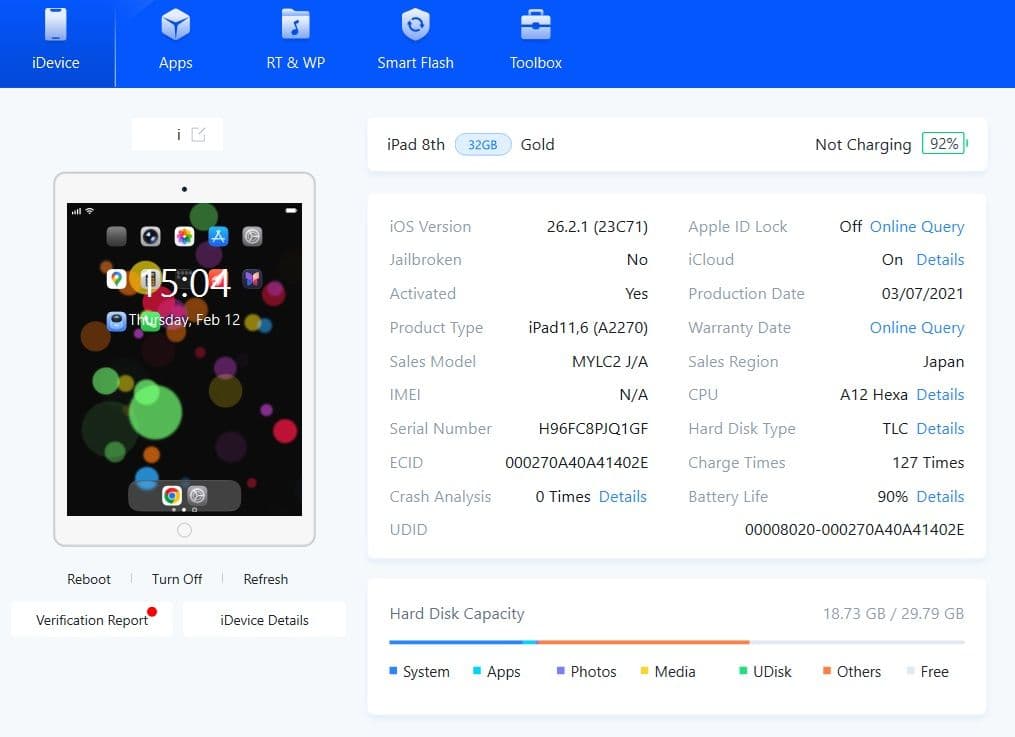This screenshot has height=737, width=1015.
Task: View Battery Life Details
Action: coord(939,496)
